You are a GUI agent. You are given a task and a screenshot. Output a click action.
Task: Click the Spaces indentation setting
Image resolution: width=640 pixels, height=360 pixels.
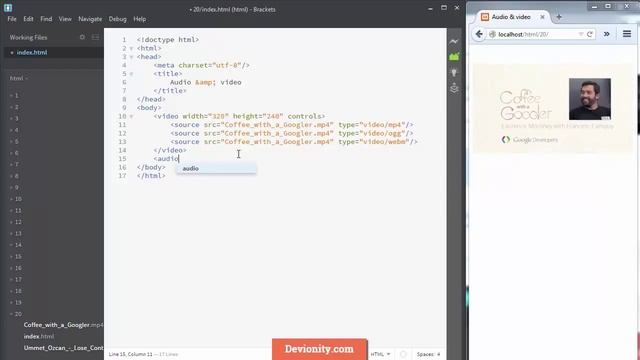point(429,354)
